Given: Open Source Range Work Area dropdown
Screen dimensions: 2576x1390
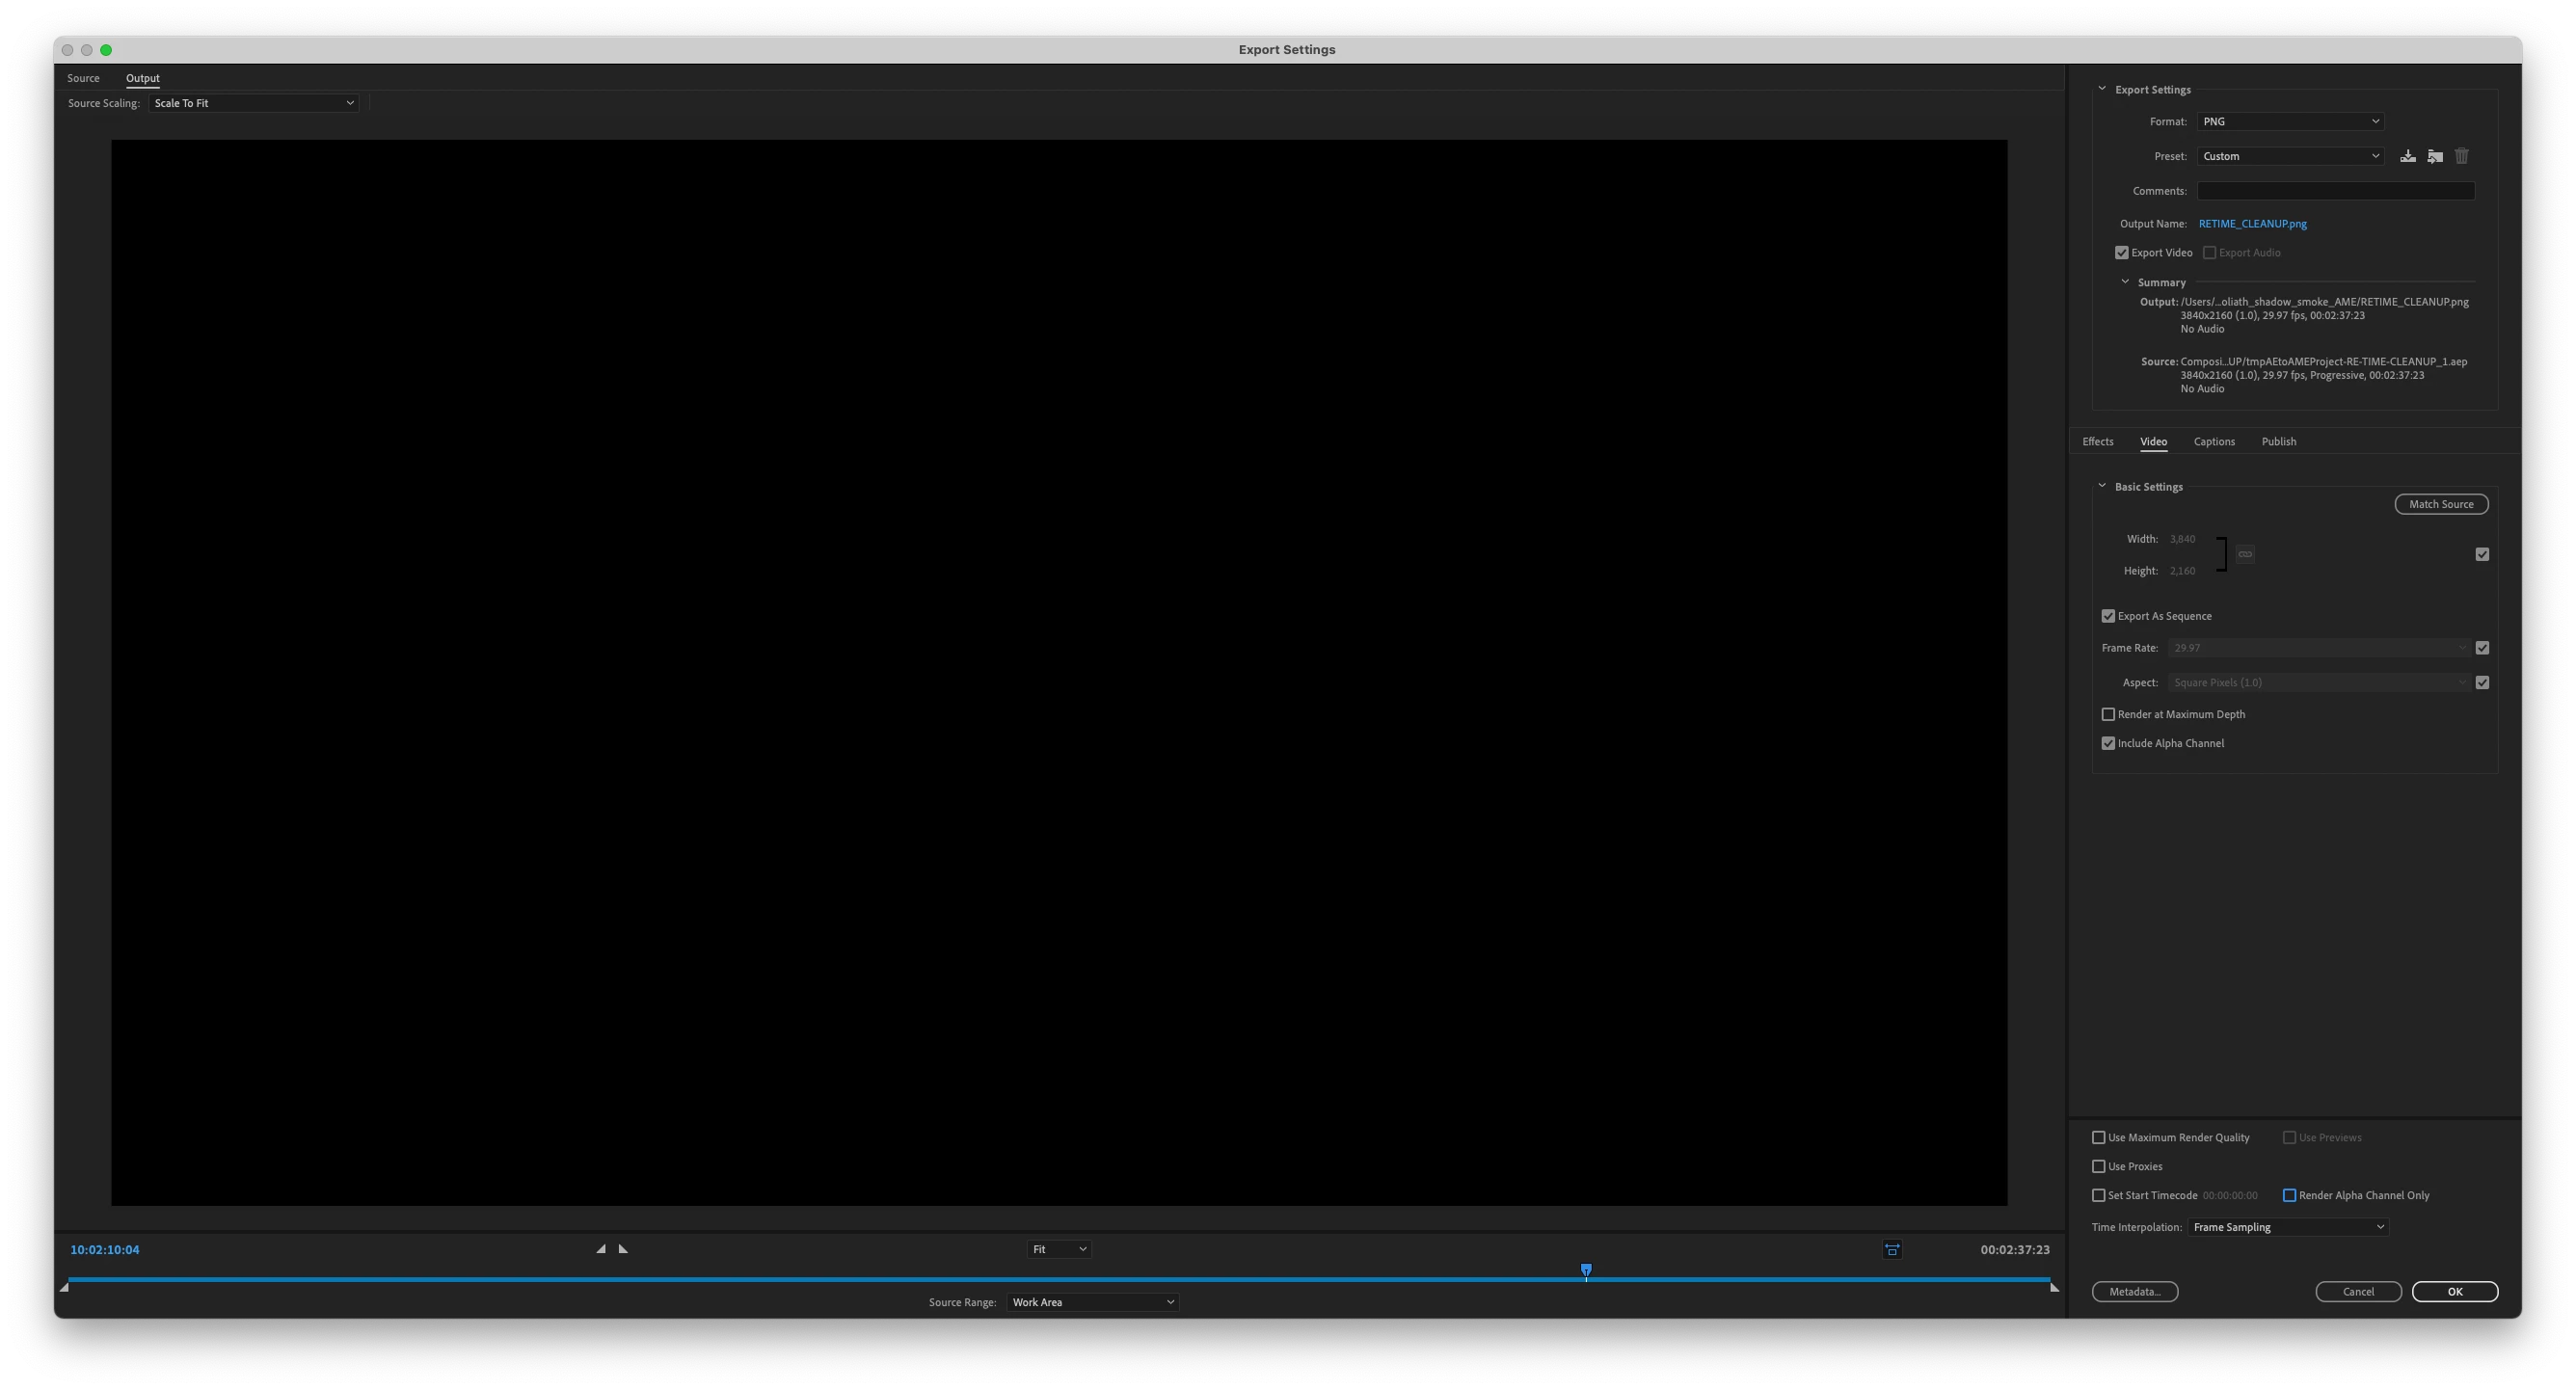Looking at the screenshot, I should click(1092, 1302).
